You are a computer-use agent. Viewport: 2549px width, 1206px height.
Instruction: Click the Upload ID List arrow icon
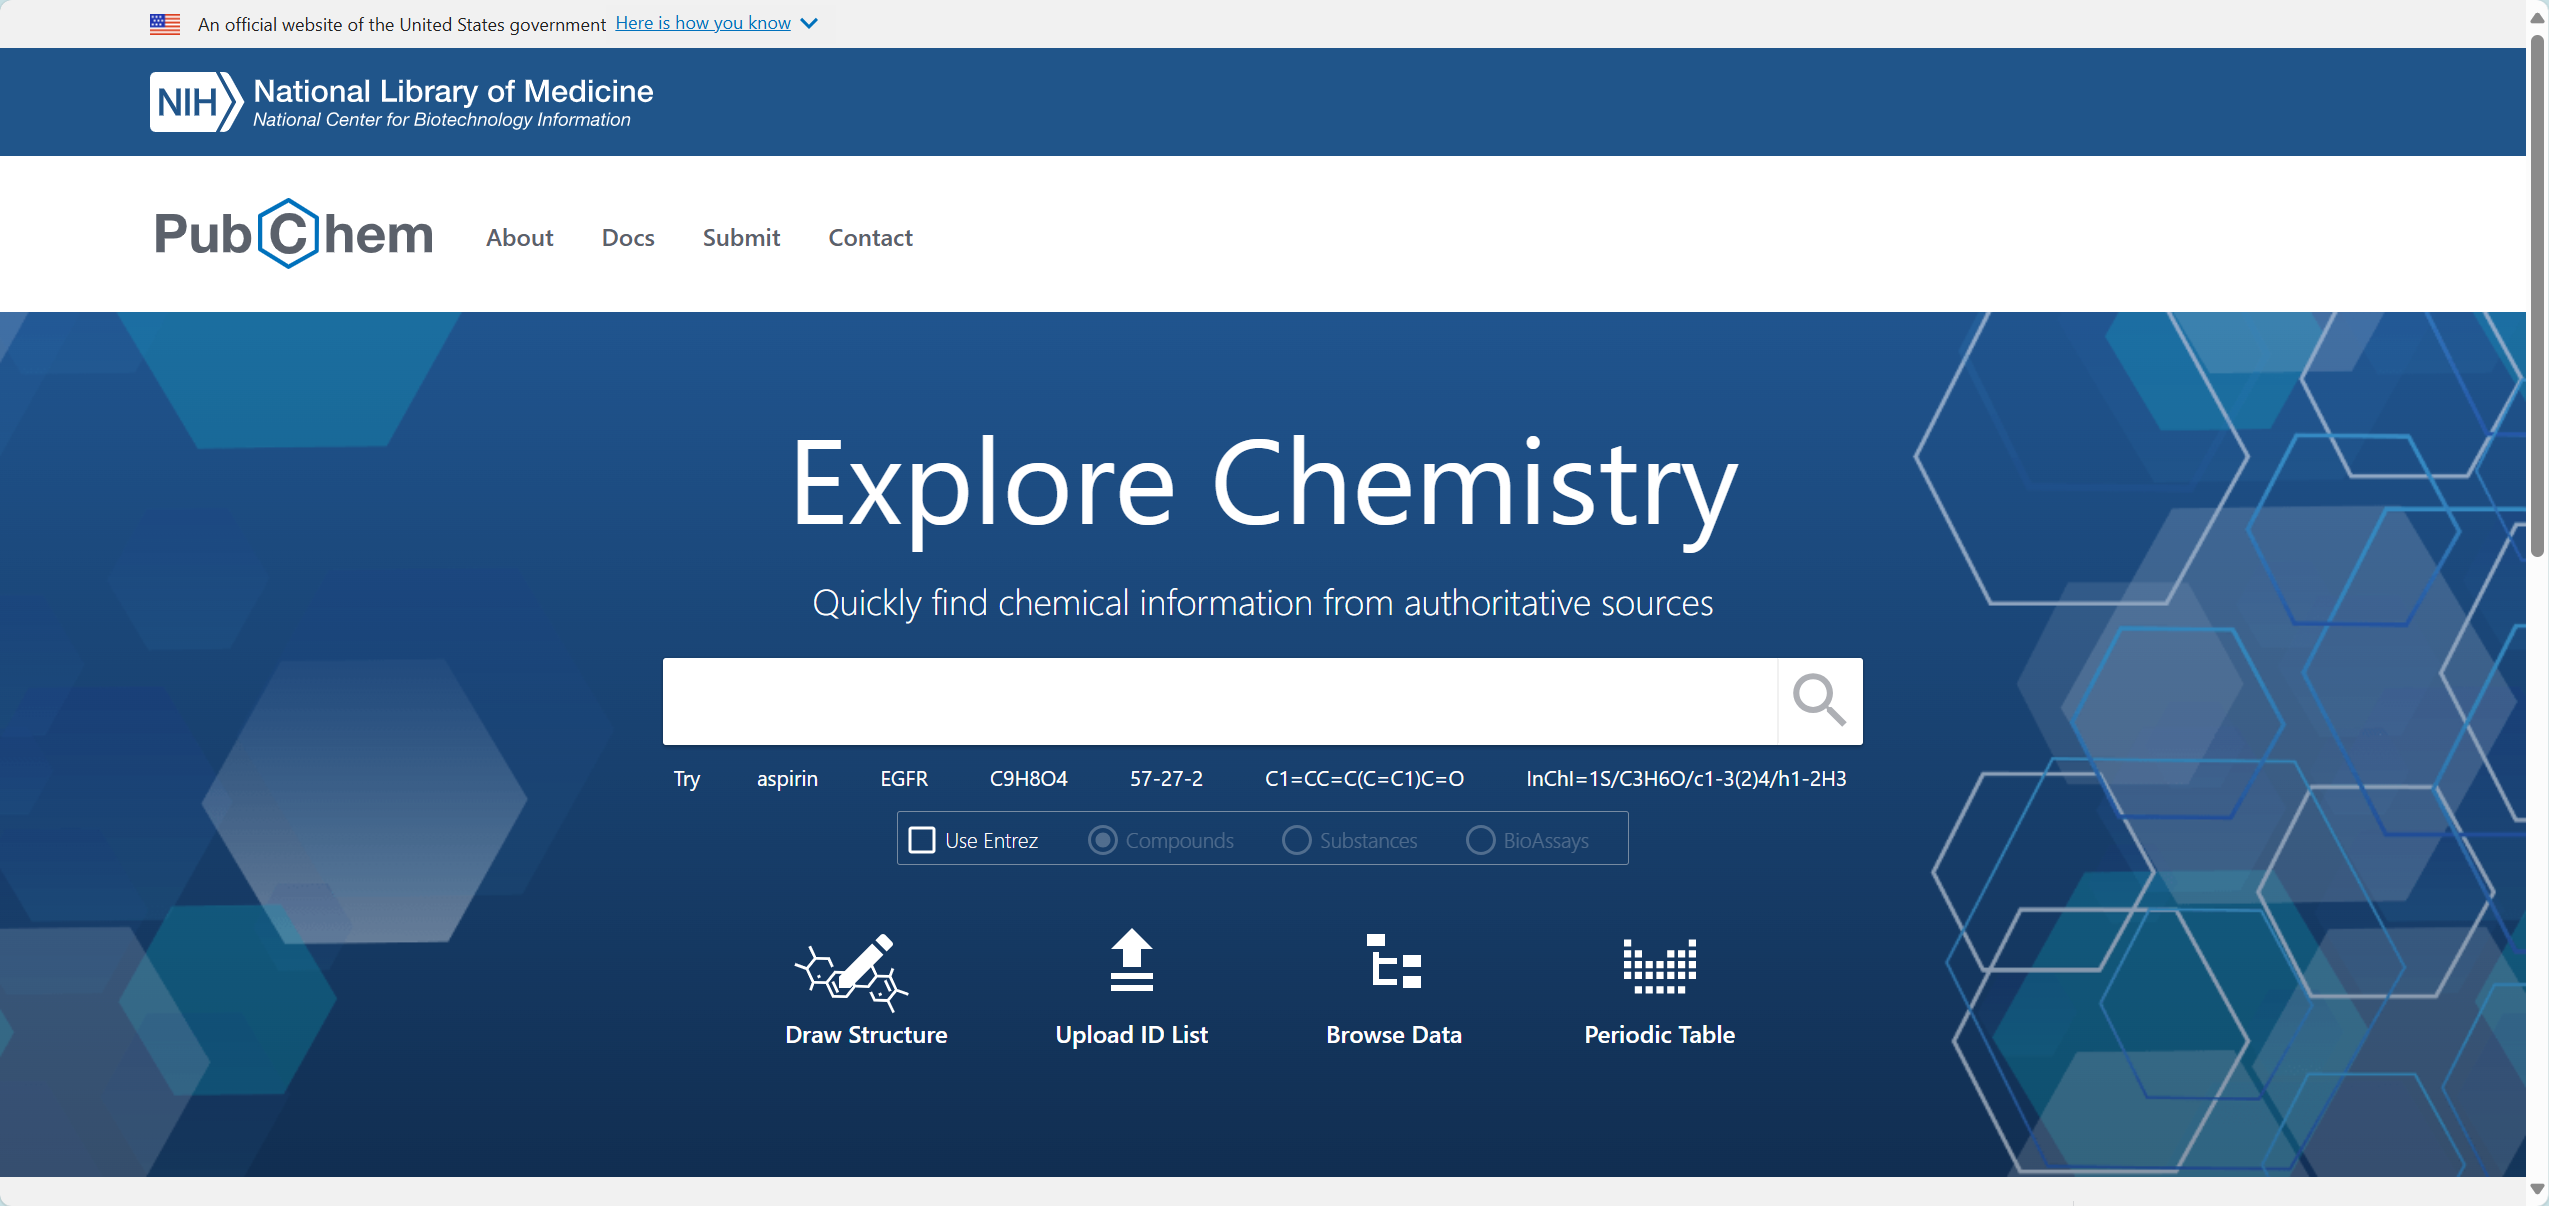(x=1131, y=961)
